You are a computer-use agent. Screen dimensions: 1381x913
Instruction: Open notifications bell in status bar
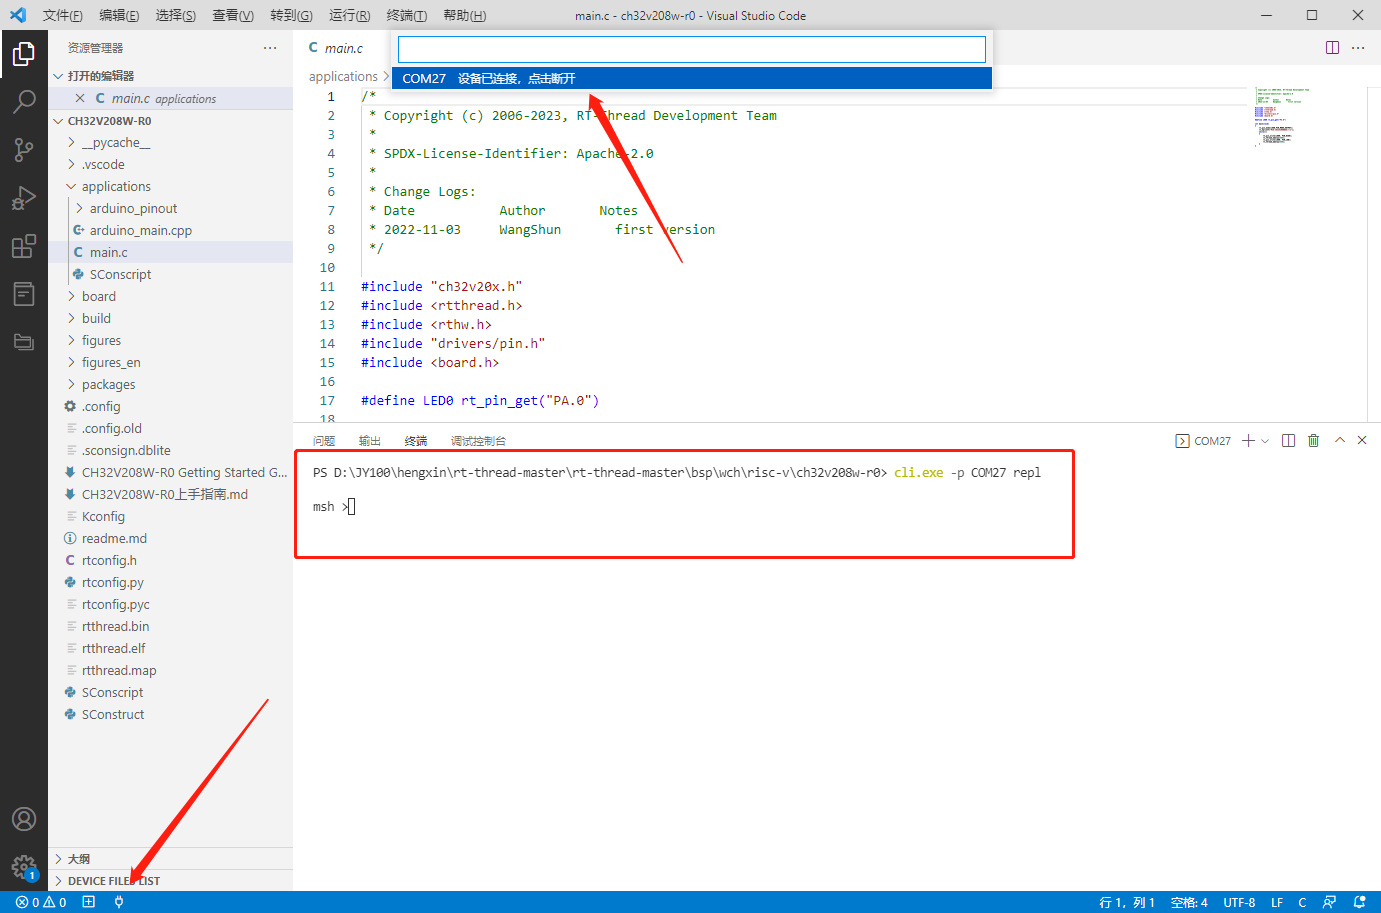click(x=1360, y=902)
